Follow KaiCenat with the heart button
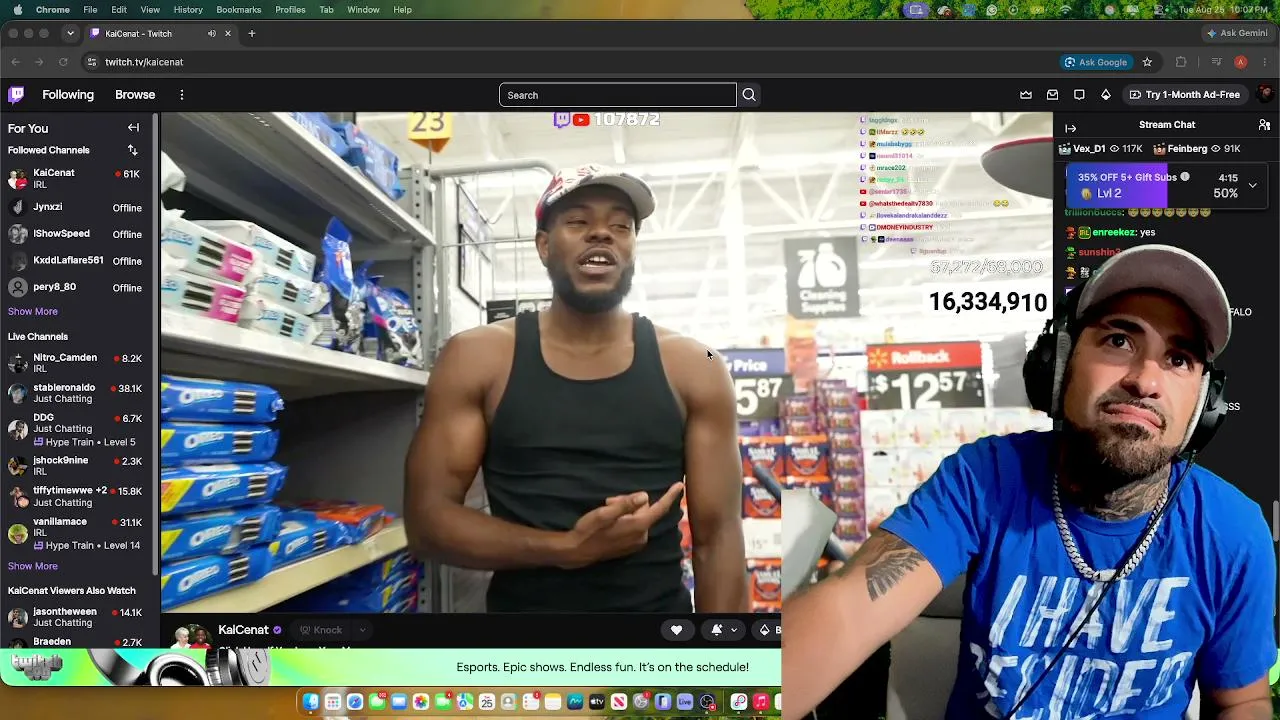Screen dimensions: 1280x720 [x=676, y=630]
